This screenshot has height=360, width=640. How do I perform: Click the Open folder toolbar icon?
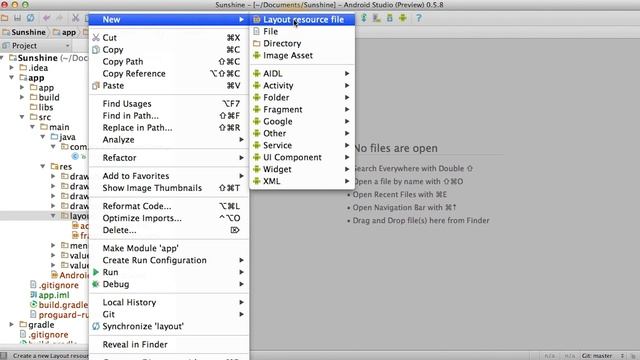[x=4, y=18]
